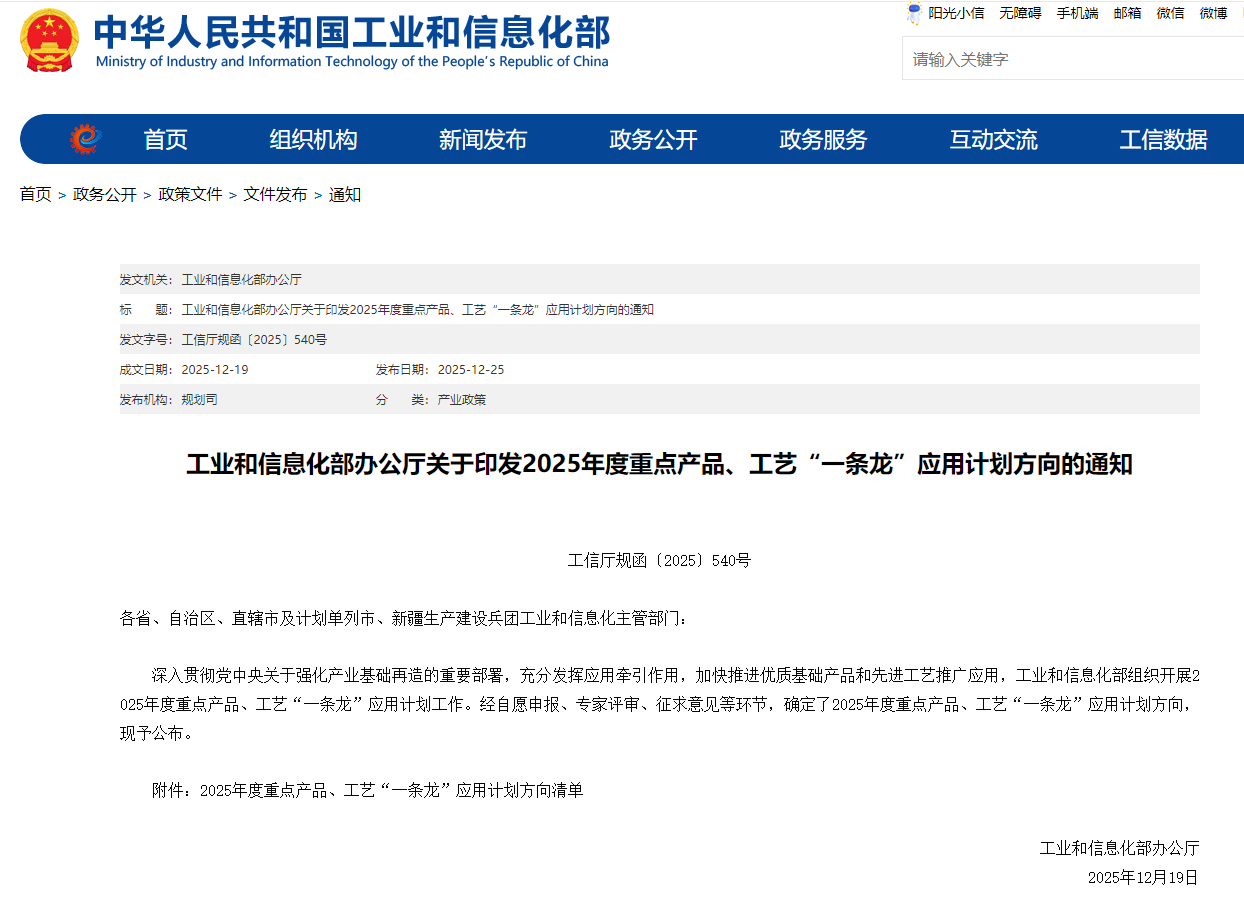Click the national emblem logo
This screenshot has height=904, width=1244.
point(49,40)
